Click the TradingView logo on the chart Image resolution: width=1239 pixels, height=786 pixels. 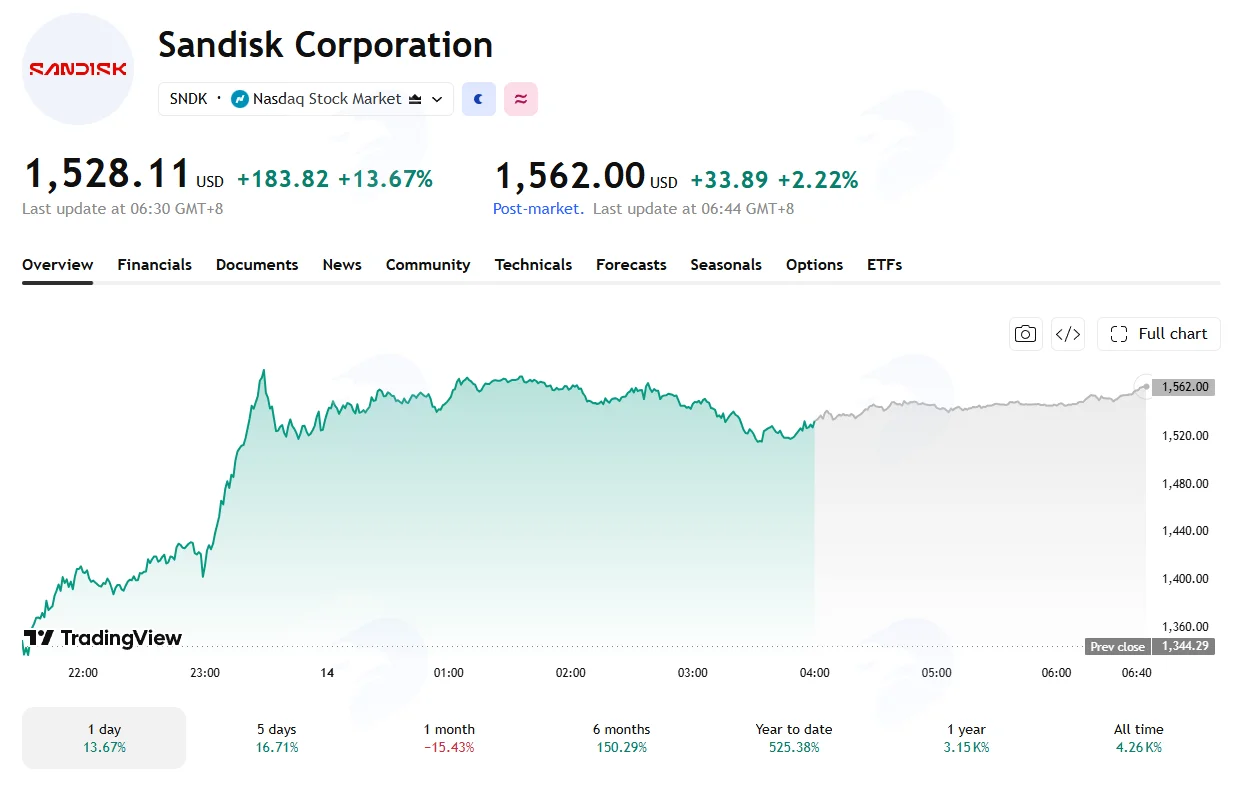pos(103,638)
